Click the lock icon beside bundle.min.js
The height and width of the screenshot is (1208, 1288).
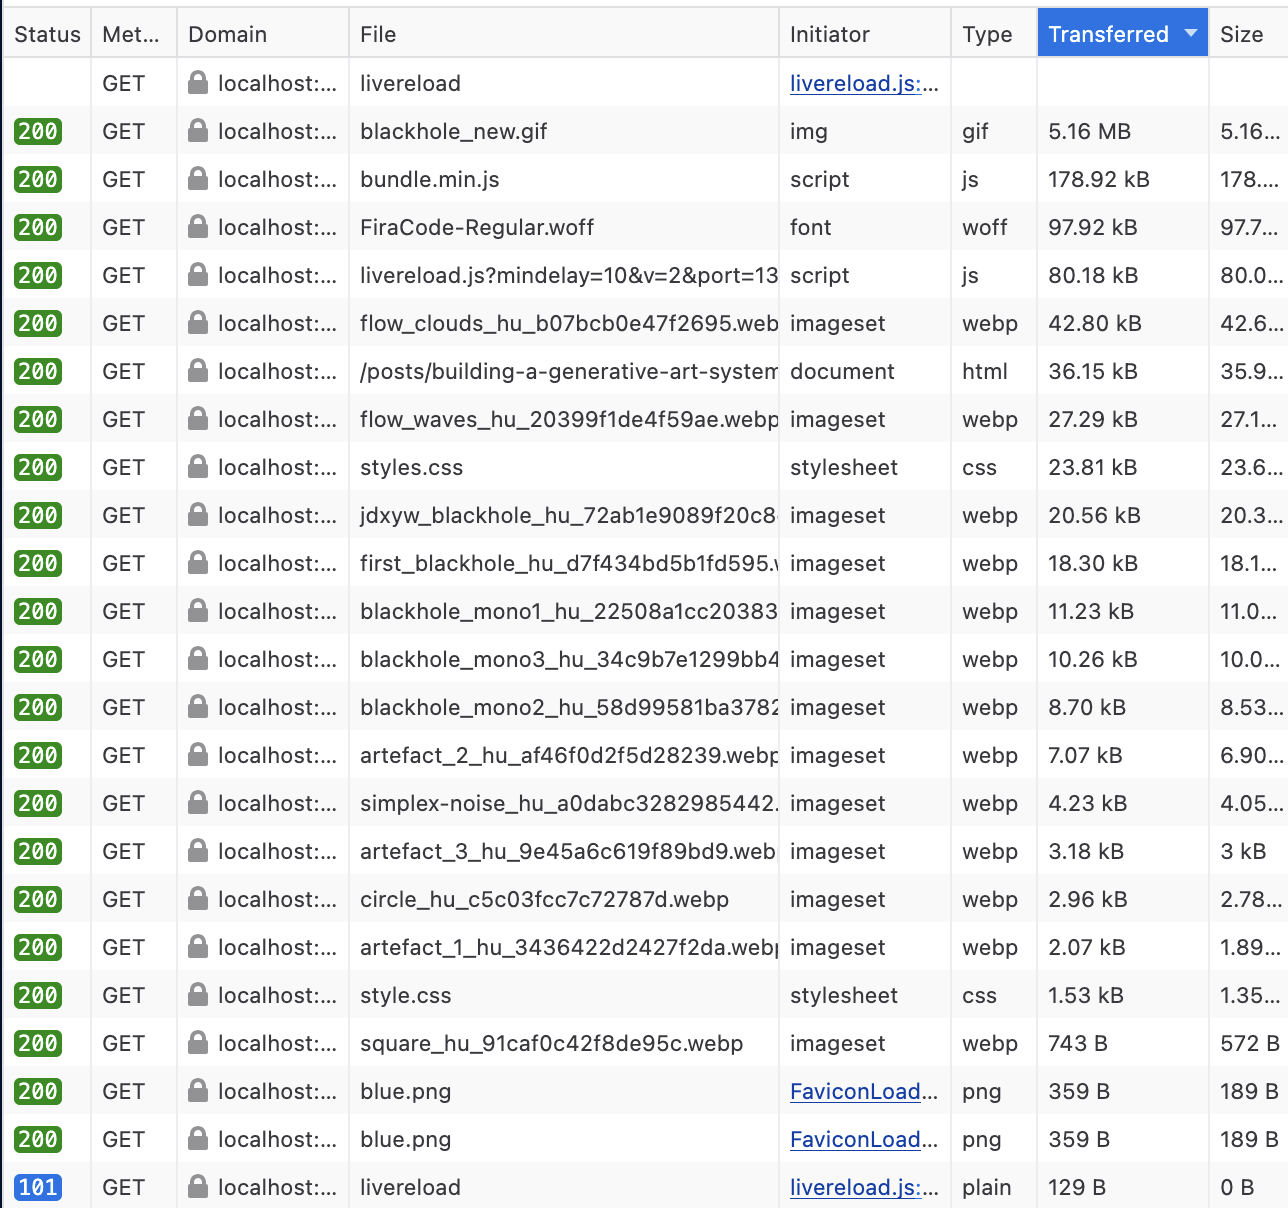[x=198, y=179]
